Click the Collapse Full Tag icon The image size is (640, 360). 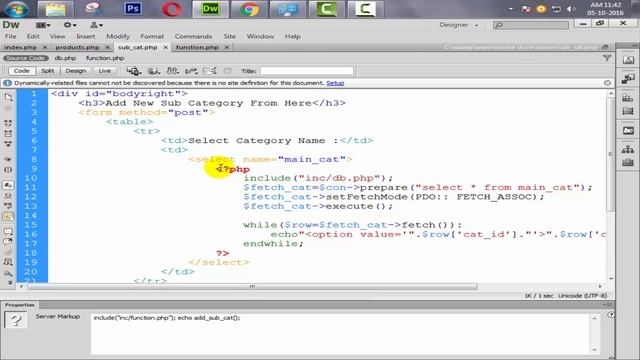pos(8,123)
